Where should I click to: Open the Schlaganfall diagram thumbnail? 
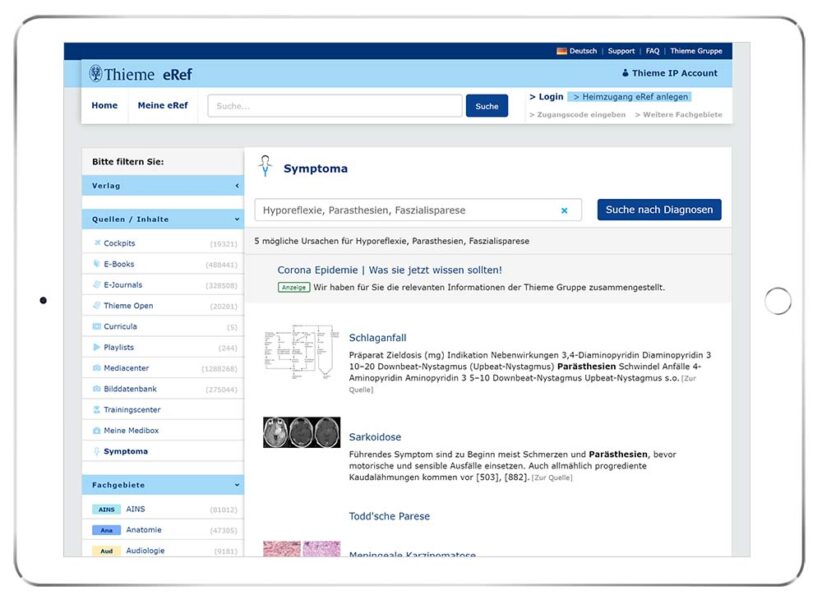[301, 352]
